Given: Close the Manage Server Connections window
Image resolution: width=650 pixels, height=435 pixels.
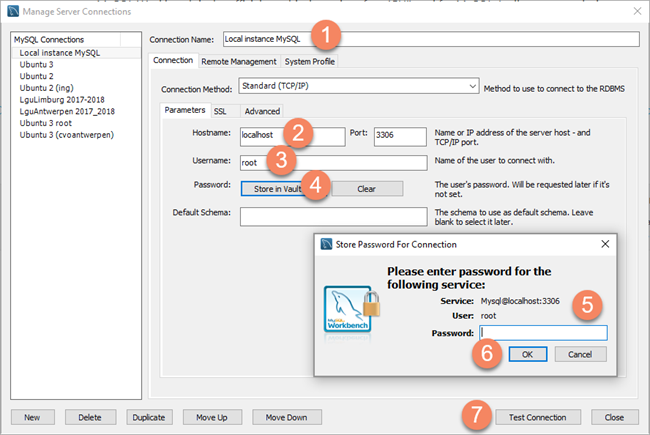Looking at the screenshot, I should point(638,11).
